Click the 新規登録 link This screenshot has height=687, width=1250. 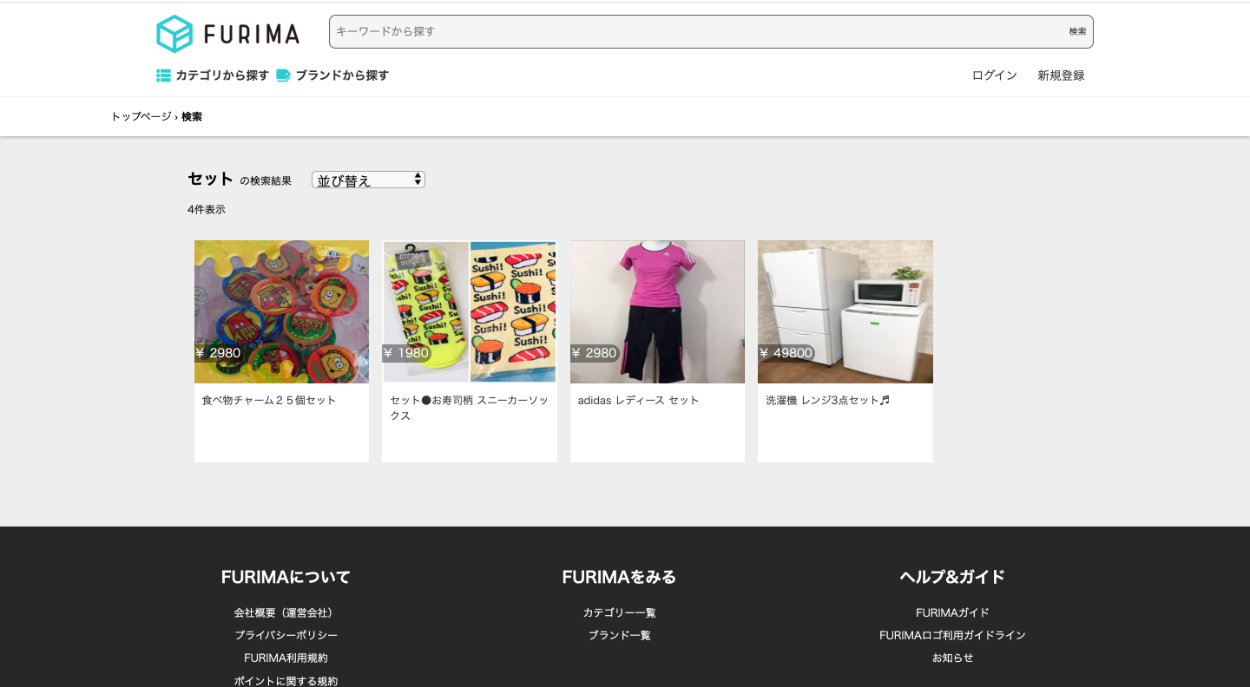click(x=1060, y=75)
